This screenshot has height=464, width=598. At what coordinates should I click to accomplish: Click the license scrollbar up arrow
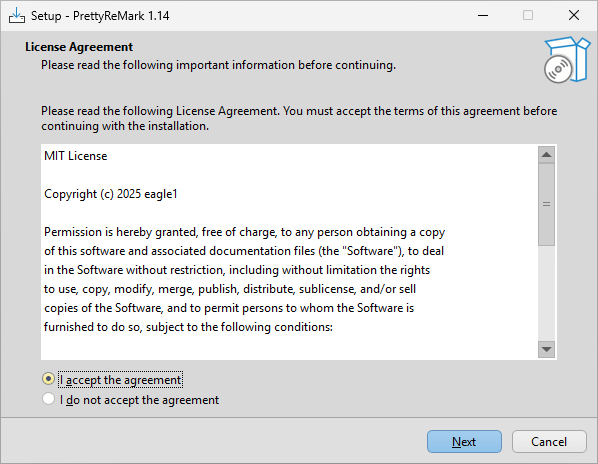(x=546, y=155)
